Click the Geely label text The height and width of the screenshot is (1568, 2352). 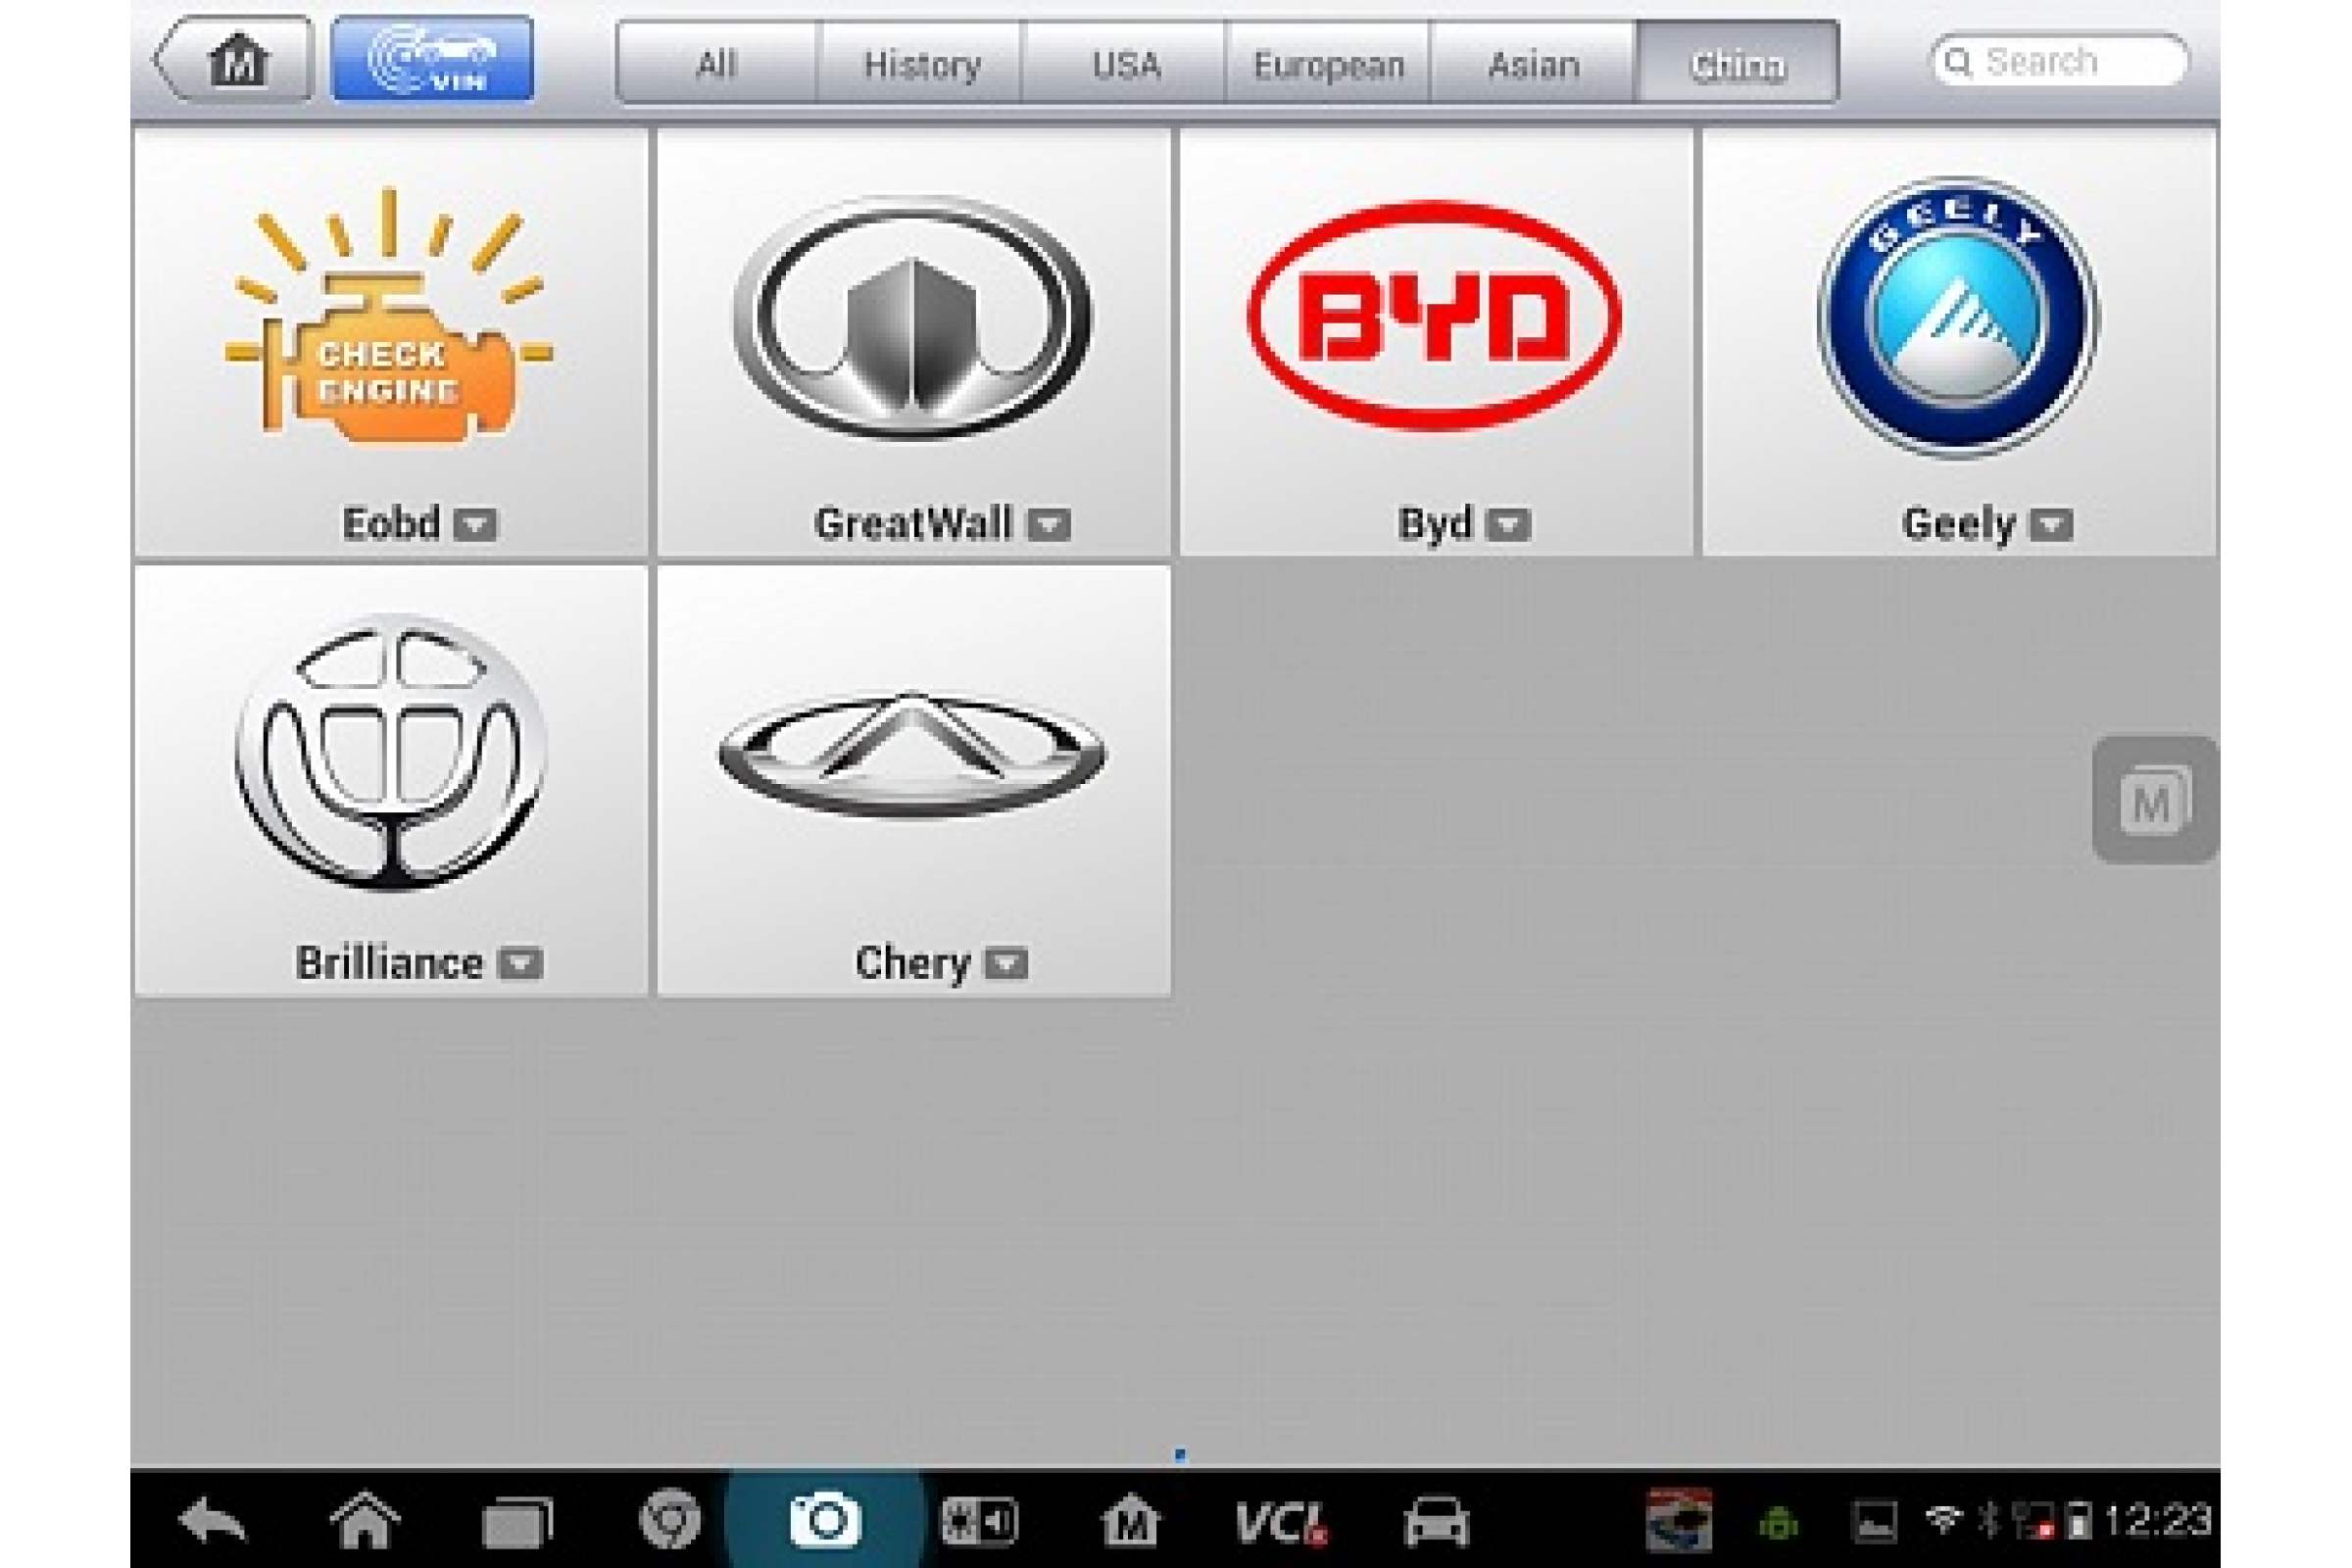tap(1958, 526)
